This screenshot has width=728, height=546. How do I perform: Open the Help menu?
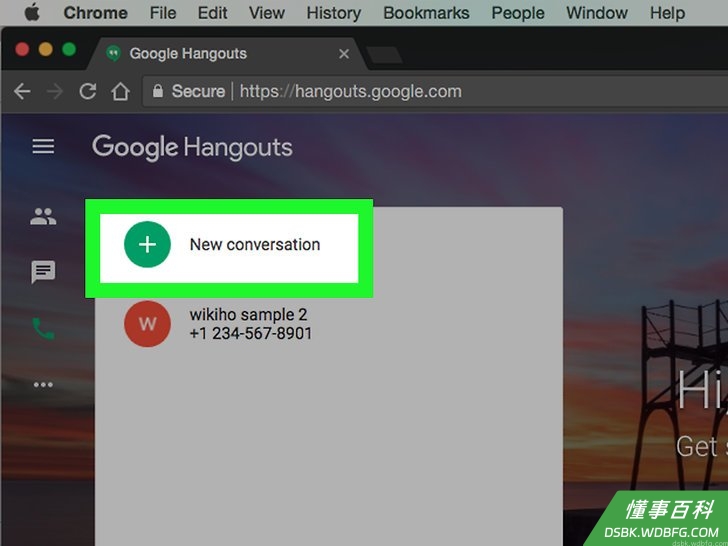(x=667, y=13)
